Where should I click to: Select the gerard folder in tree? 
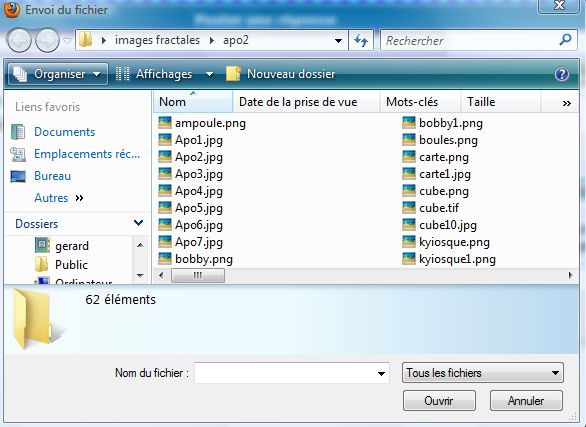pyautogui.click(x=72, y=246)
